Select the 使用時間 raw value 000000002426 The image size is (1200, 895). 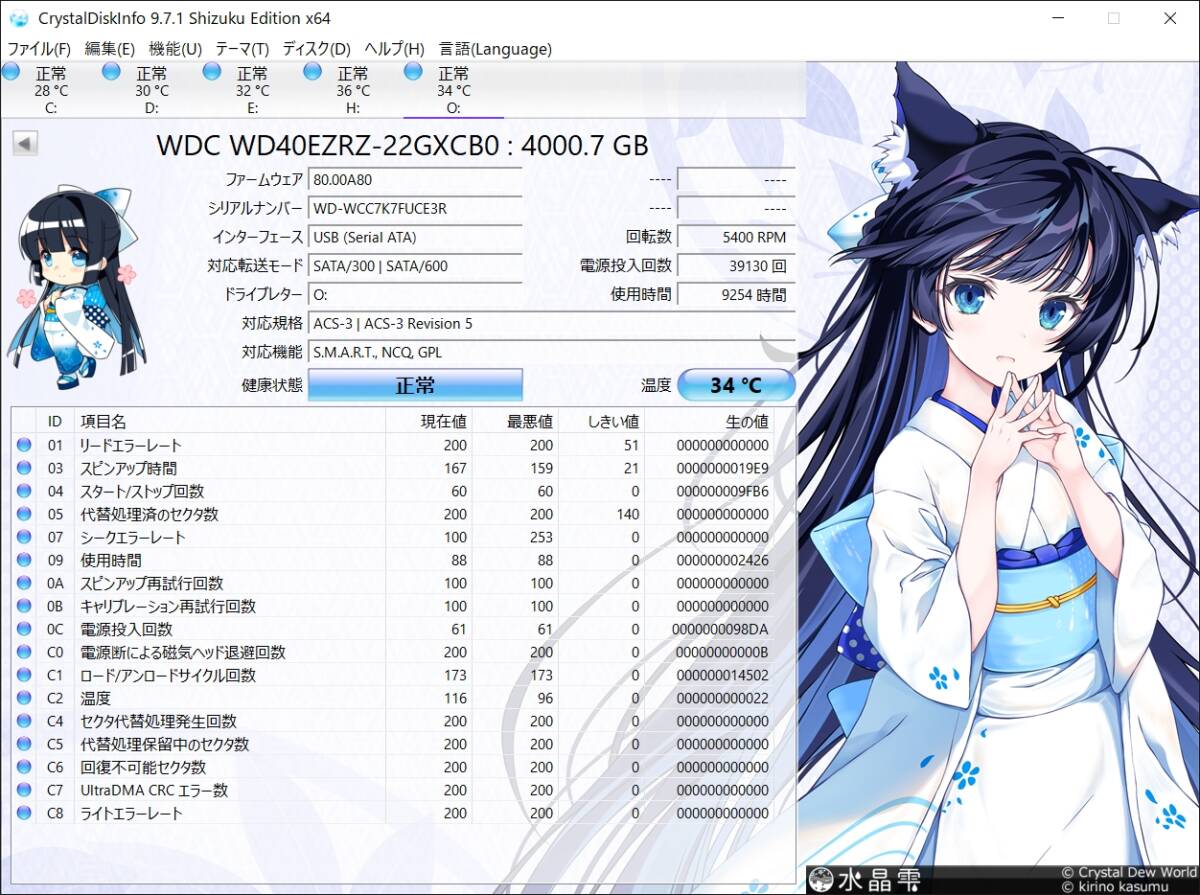(x=720, y=560)
